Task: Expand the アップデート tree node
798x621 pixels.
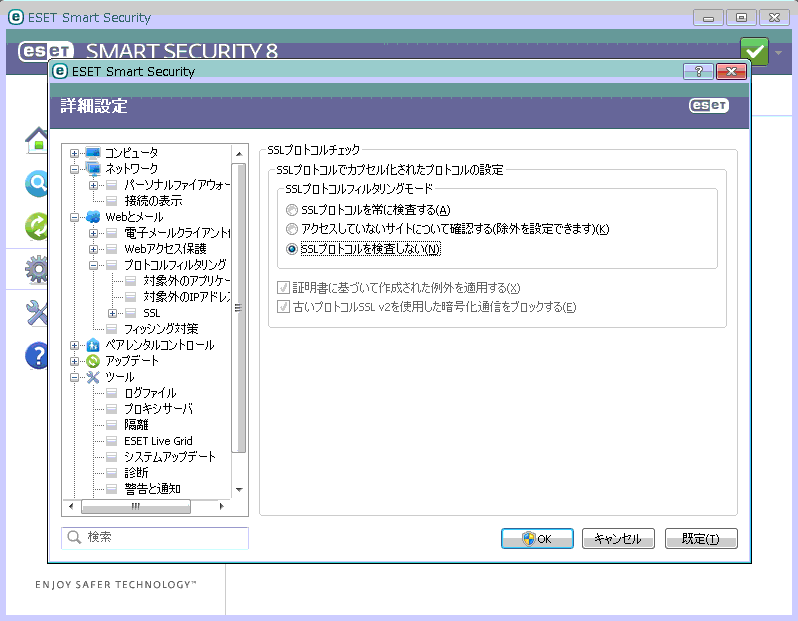Action: (x=74, y=361)
